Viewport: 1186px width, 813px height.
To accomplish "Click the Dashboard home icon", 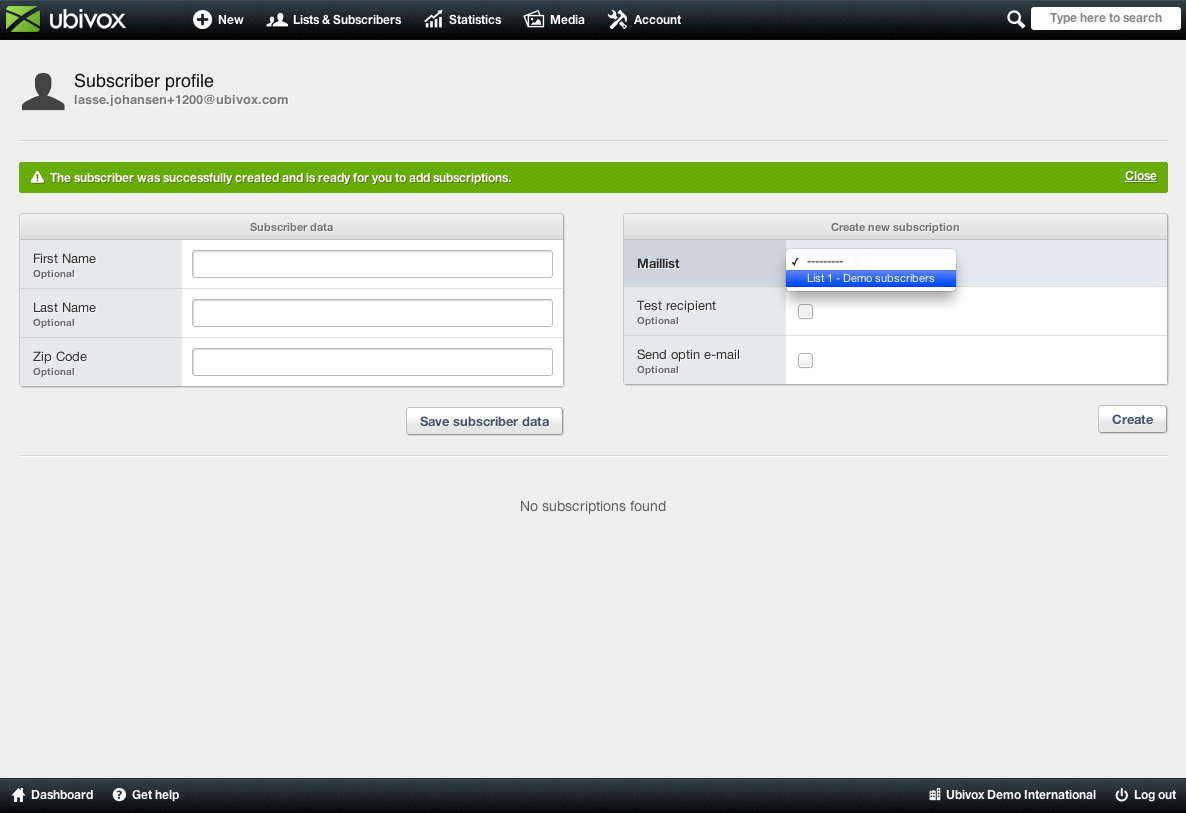I will click(x=19, y=795).
